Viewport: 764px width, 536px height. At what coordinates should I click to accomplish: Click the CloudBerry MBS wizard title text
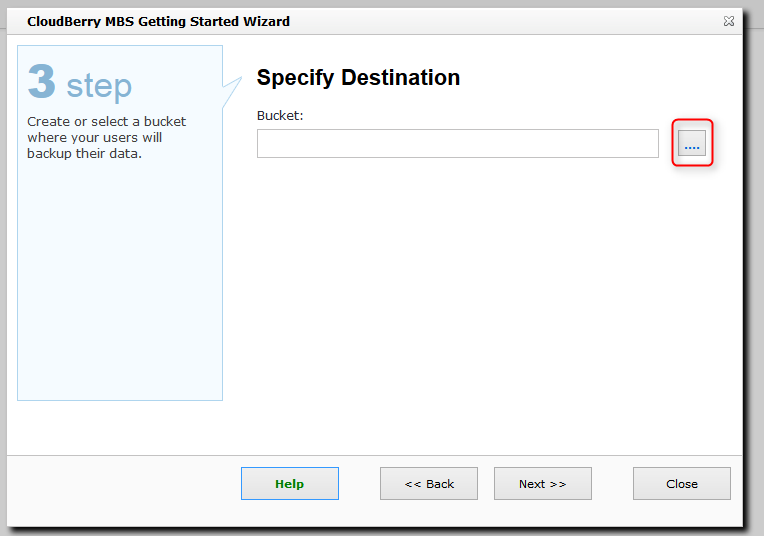159,21
